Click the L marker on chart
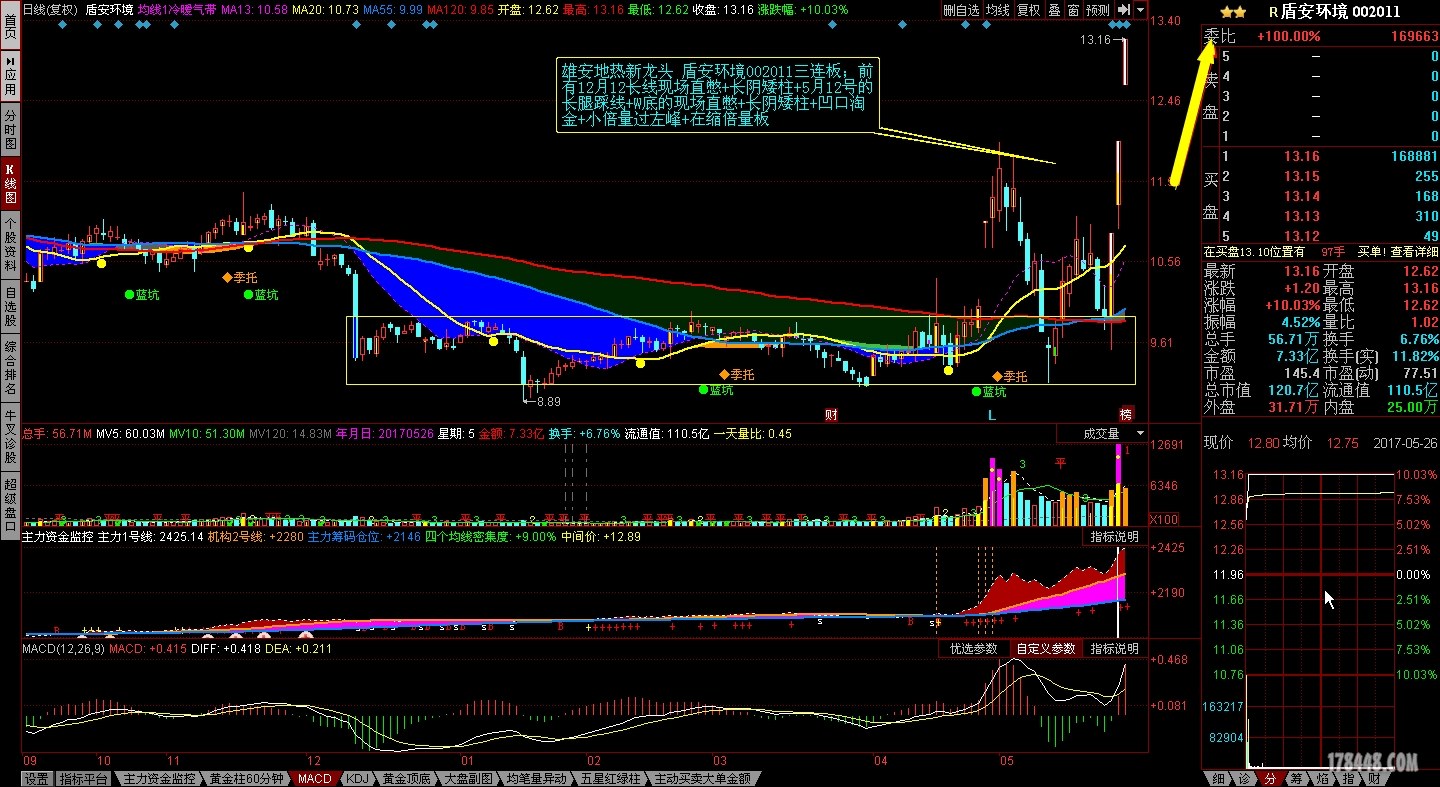The width and height of the screenshot is (1440, 787). (x=992, y=414)
